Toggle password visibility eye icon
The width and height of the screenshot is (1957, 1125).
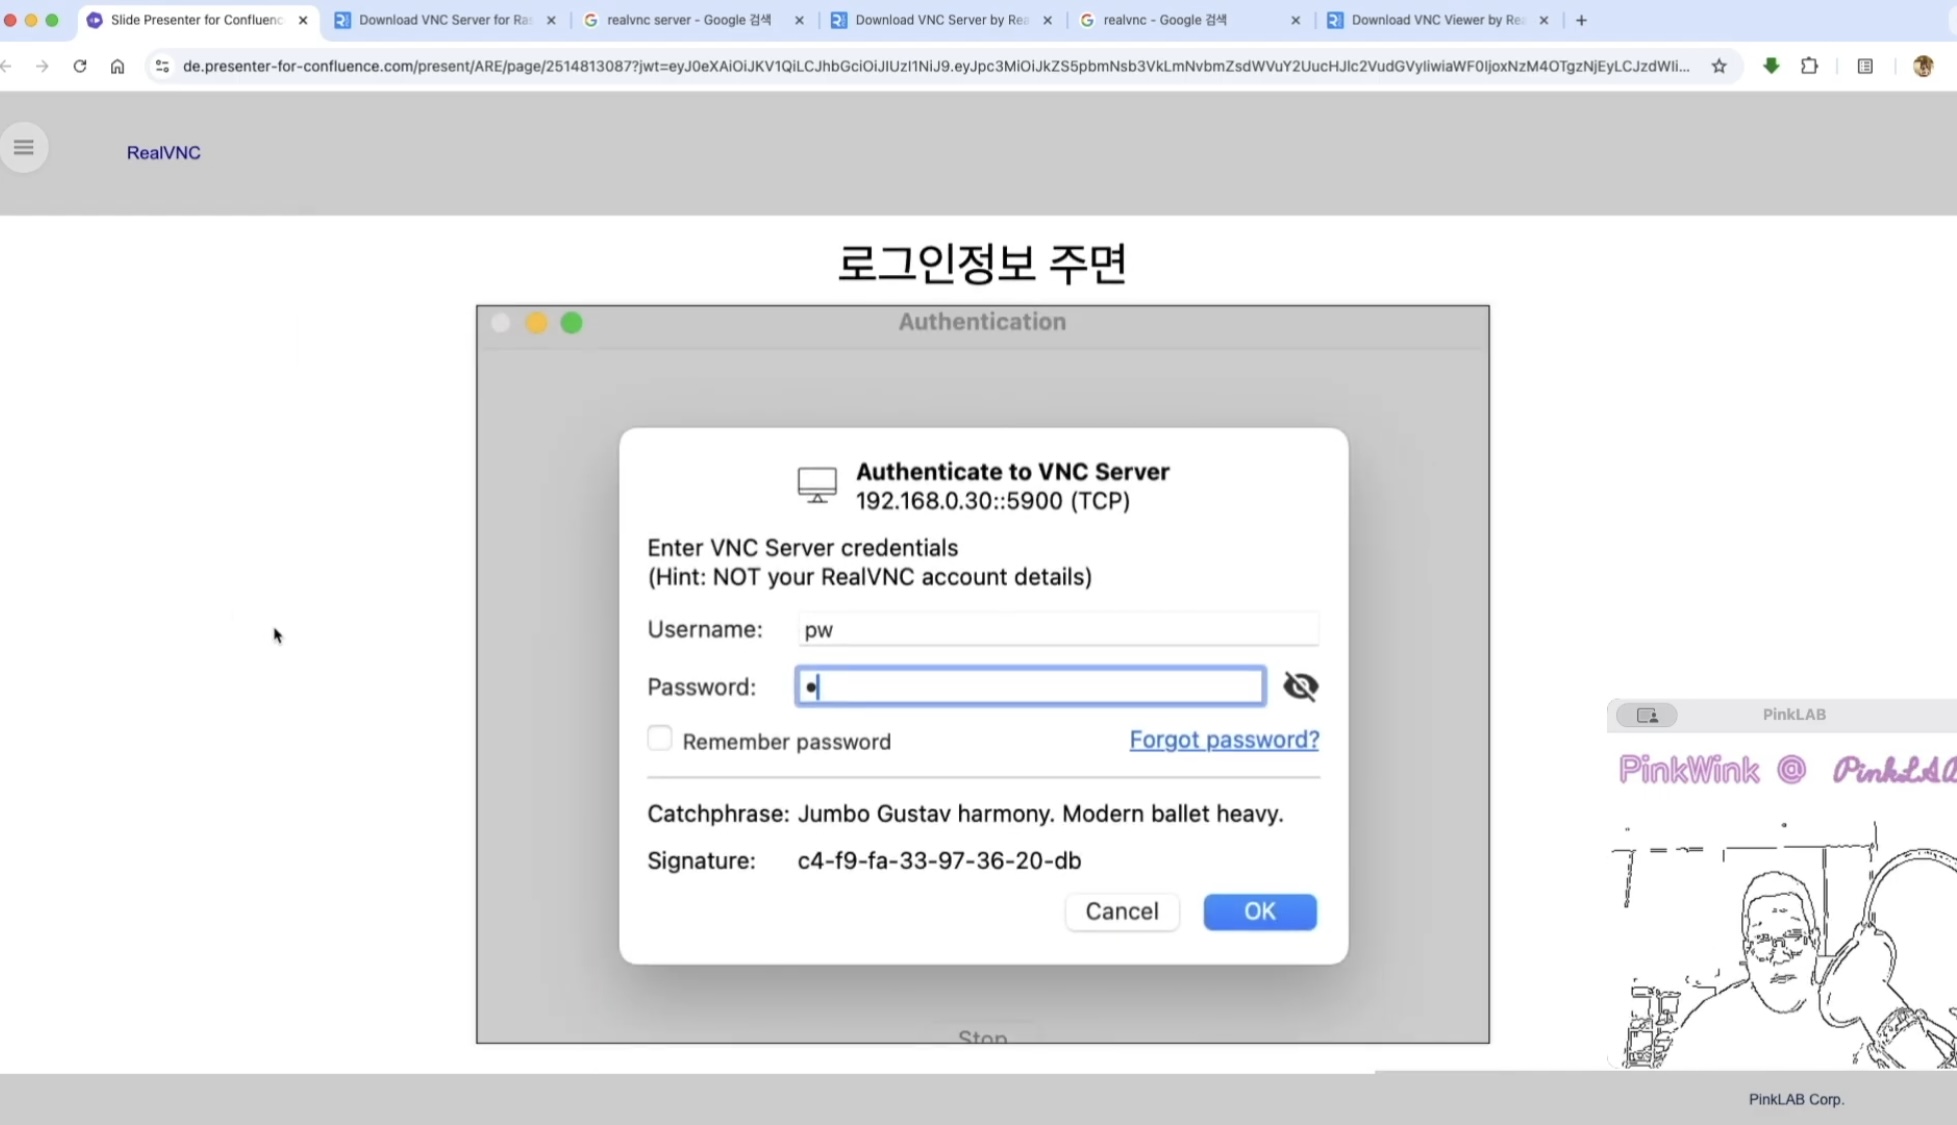coord(1300,686)
